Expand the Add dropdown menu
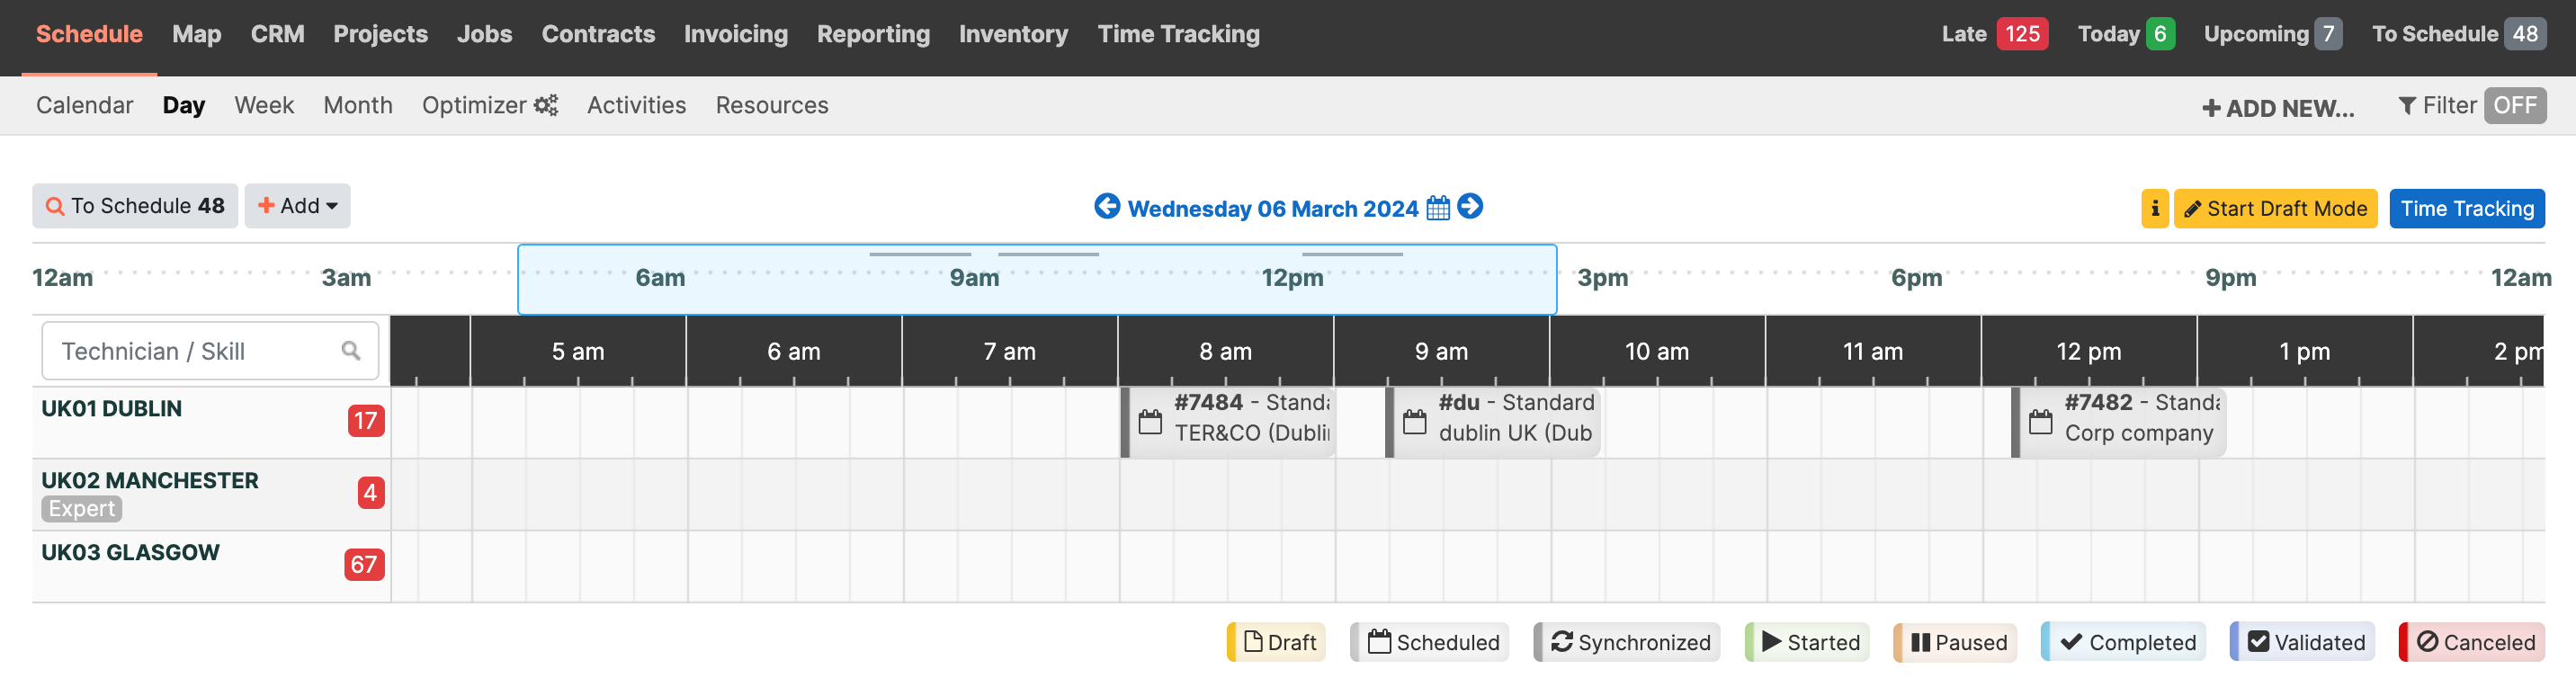 pyautogui.click(x=297, y=206)
